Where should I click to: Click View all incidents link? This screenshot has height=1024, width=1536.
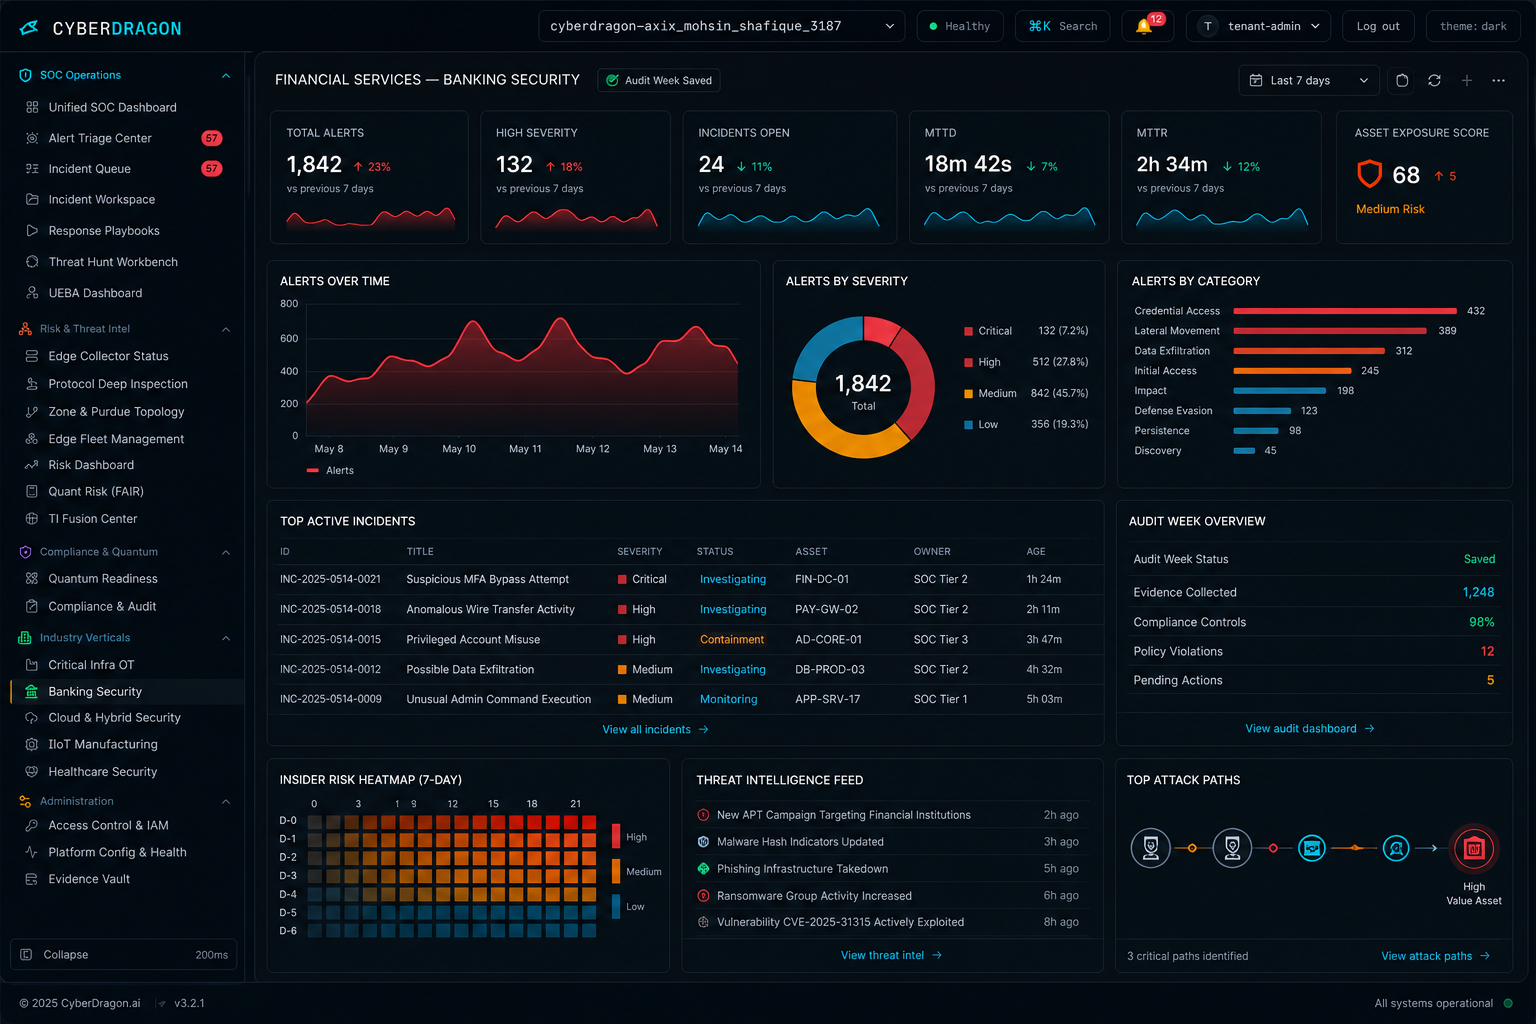point(655,729)
